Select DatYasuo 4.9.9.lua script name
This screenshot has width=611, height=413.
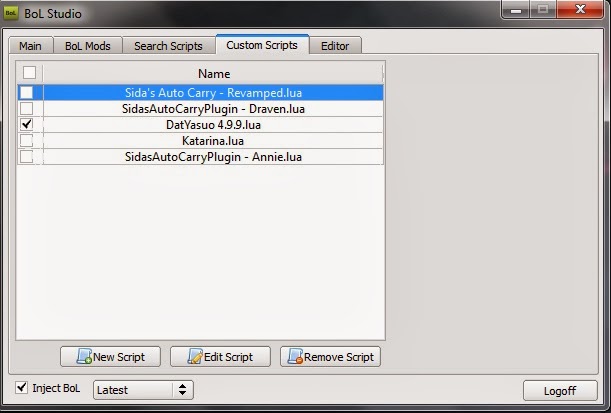click(213, 125)
